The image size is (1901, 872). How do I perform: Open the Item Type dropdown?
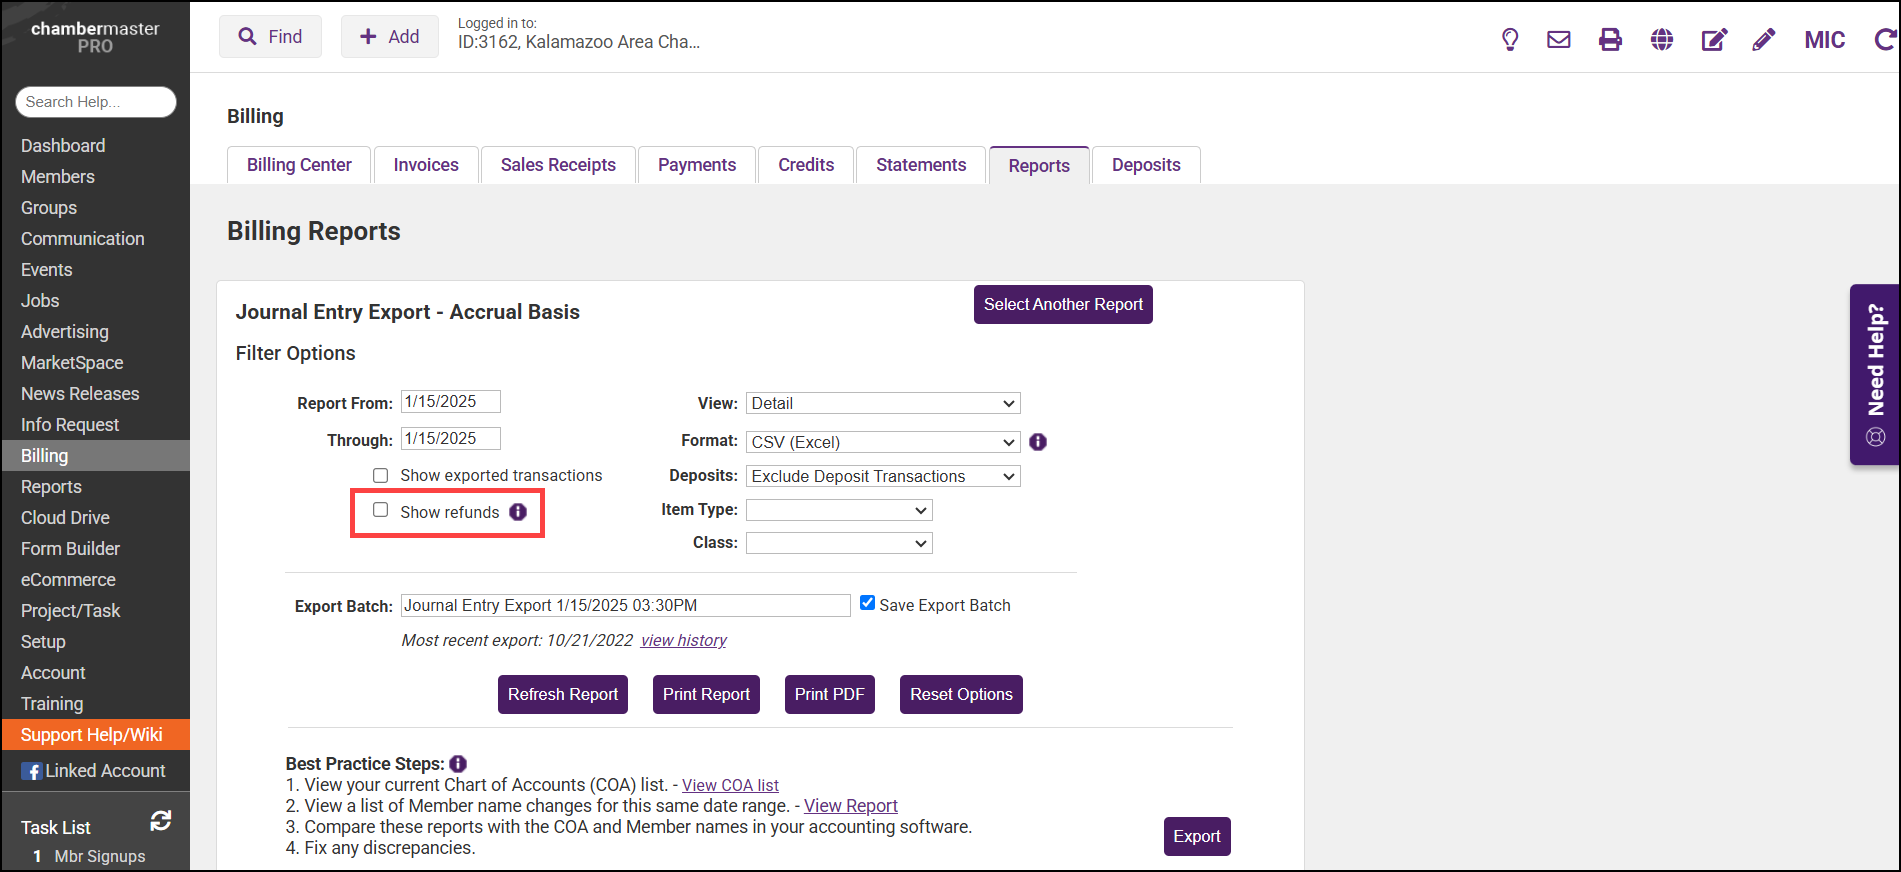(x=838, y=510)
